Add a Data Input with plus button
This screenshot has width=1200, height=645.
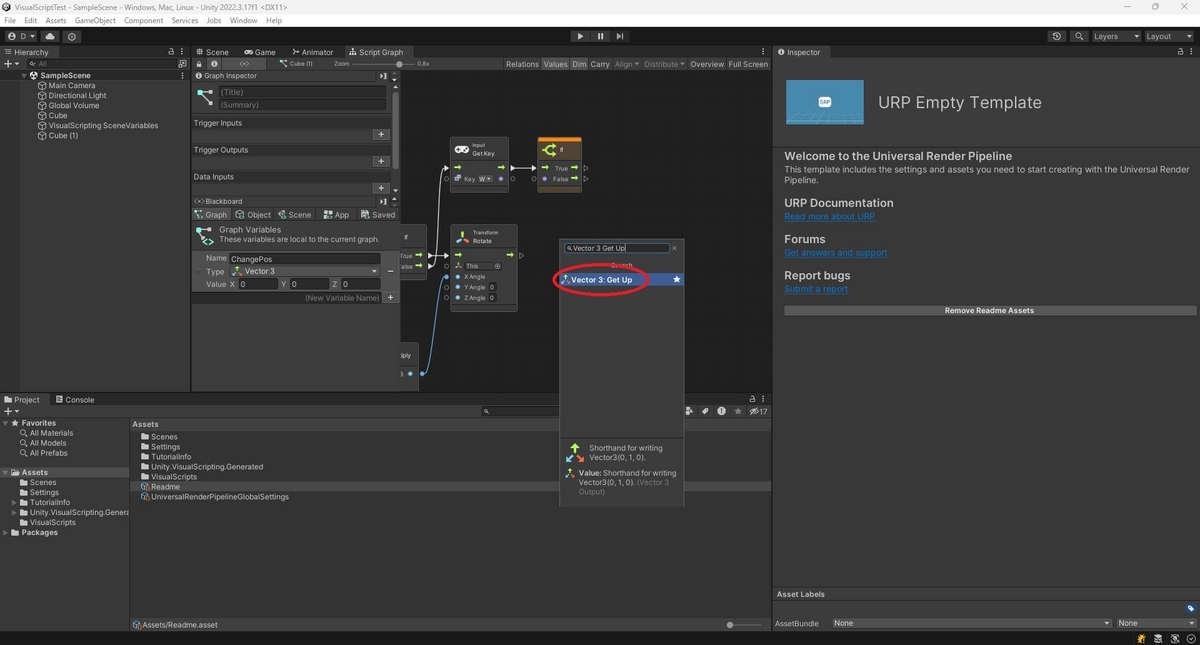click(x=380, y=188)
